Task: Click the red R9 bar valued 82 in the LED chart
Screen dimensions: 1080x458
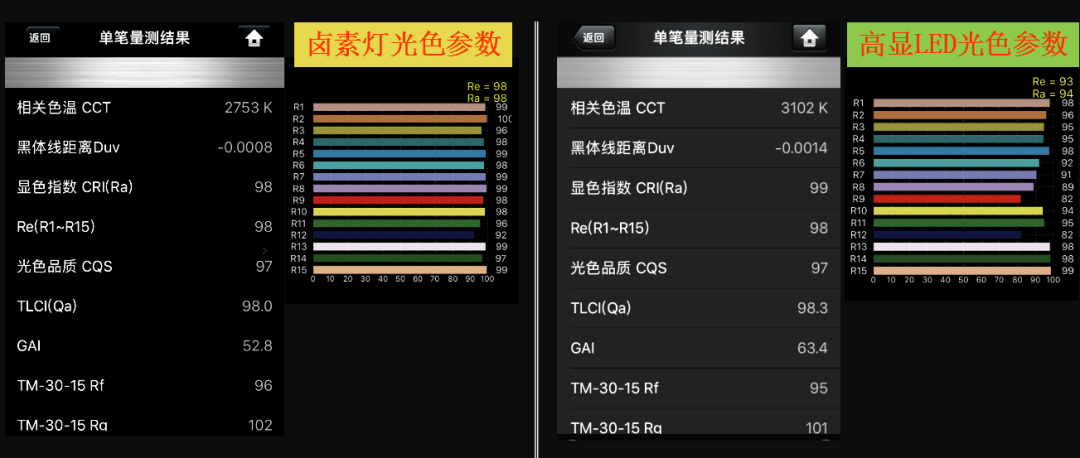Action: click(x=947, y=198)
